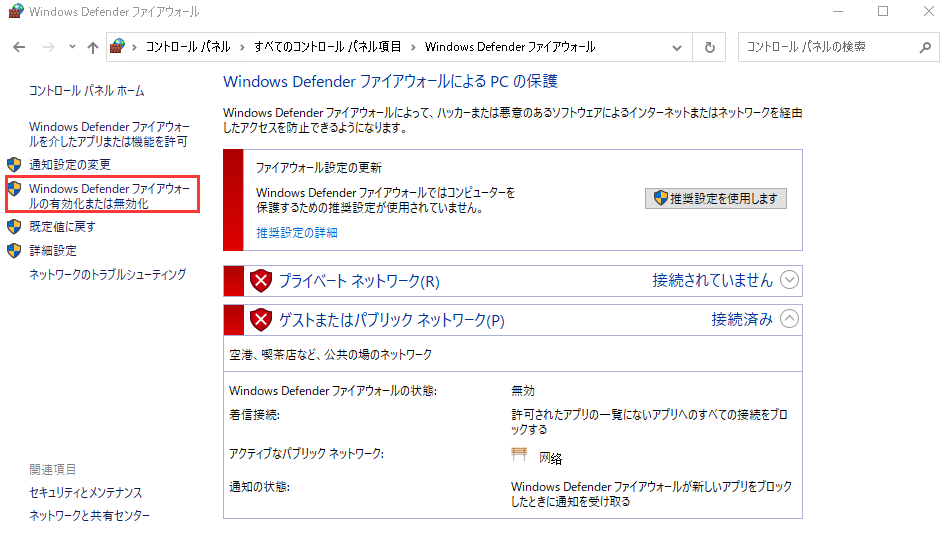
Task: Expand the address bar history dropdown
Action: [677, 47]
